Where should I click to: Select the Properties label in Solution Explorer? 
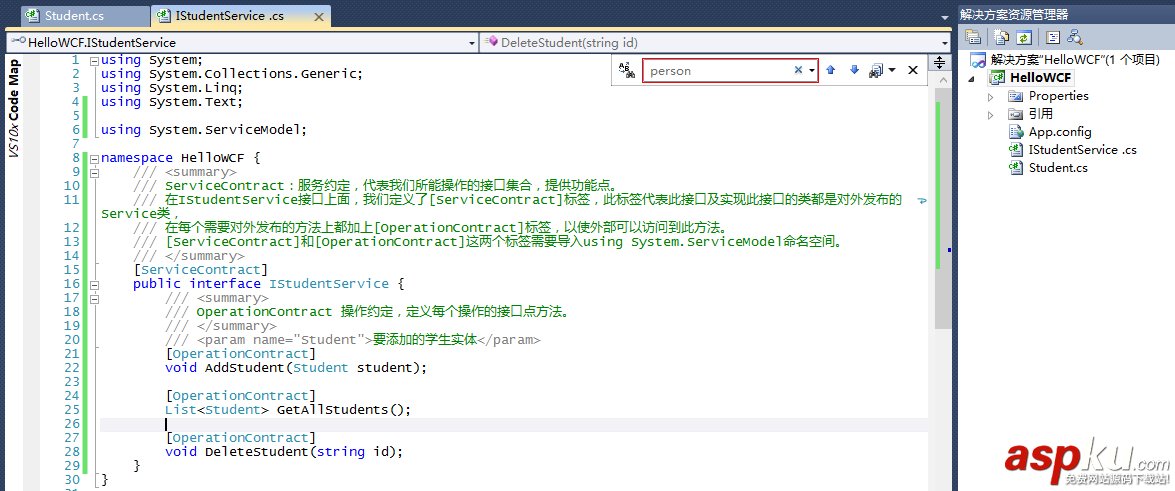(1058, 96)
